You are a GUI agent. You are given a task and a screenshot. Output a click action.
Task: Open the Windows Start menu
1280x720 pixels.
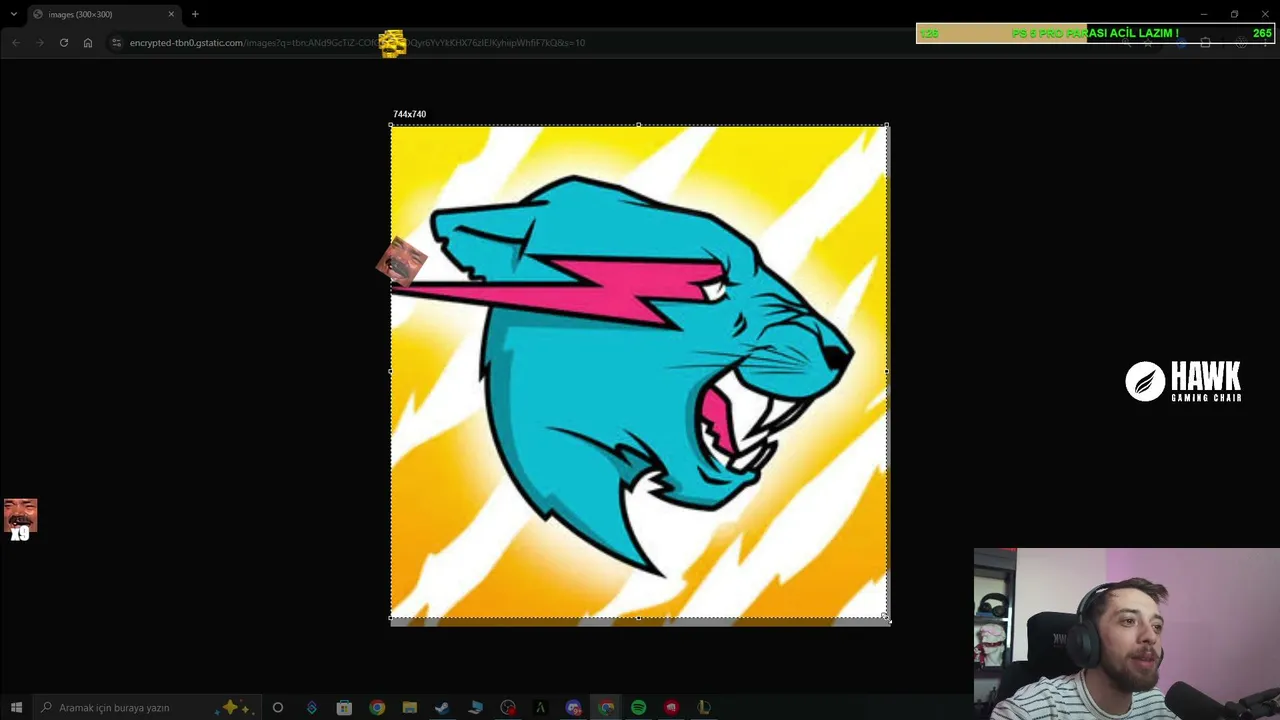click(16, 708)
